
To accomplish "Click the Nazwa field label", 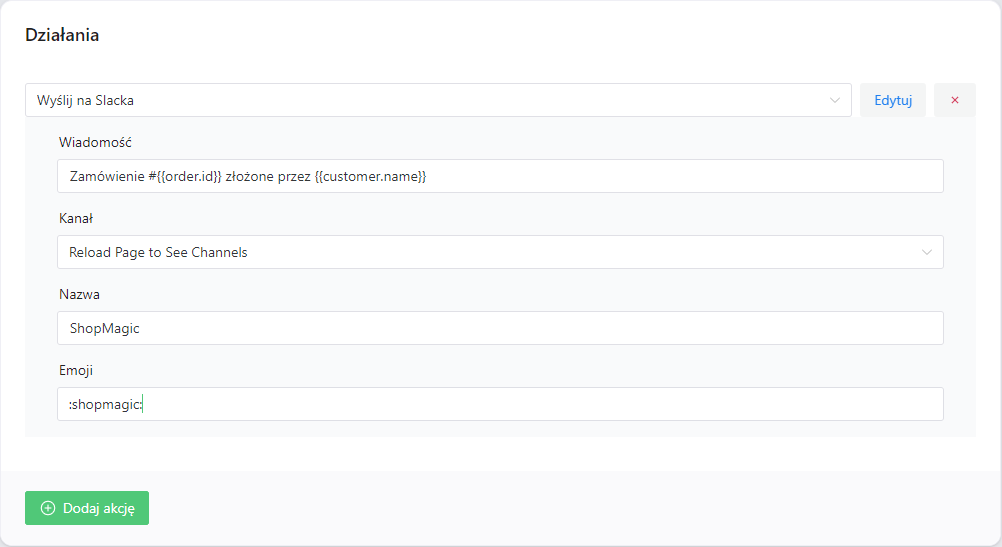I will coord(80,294).
